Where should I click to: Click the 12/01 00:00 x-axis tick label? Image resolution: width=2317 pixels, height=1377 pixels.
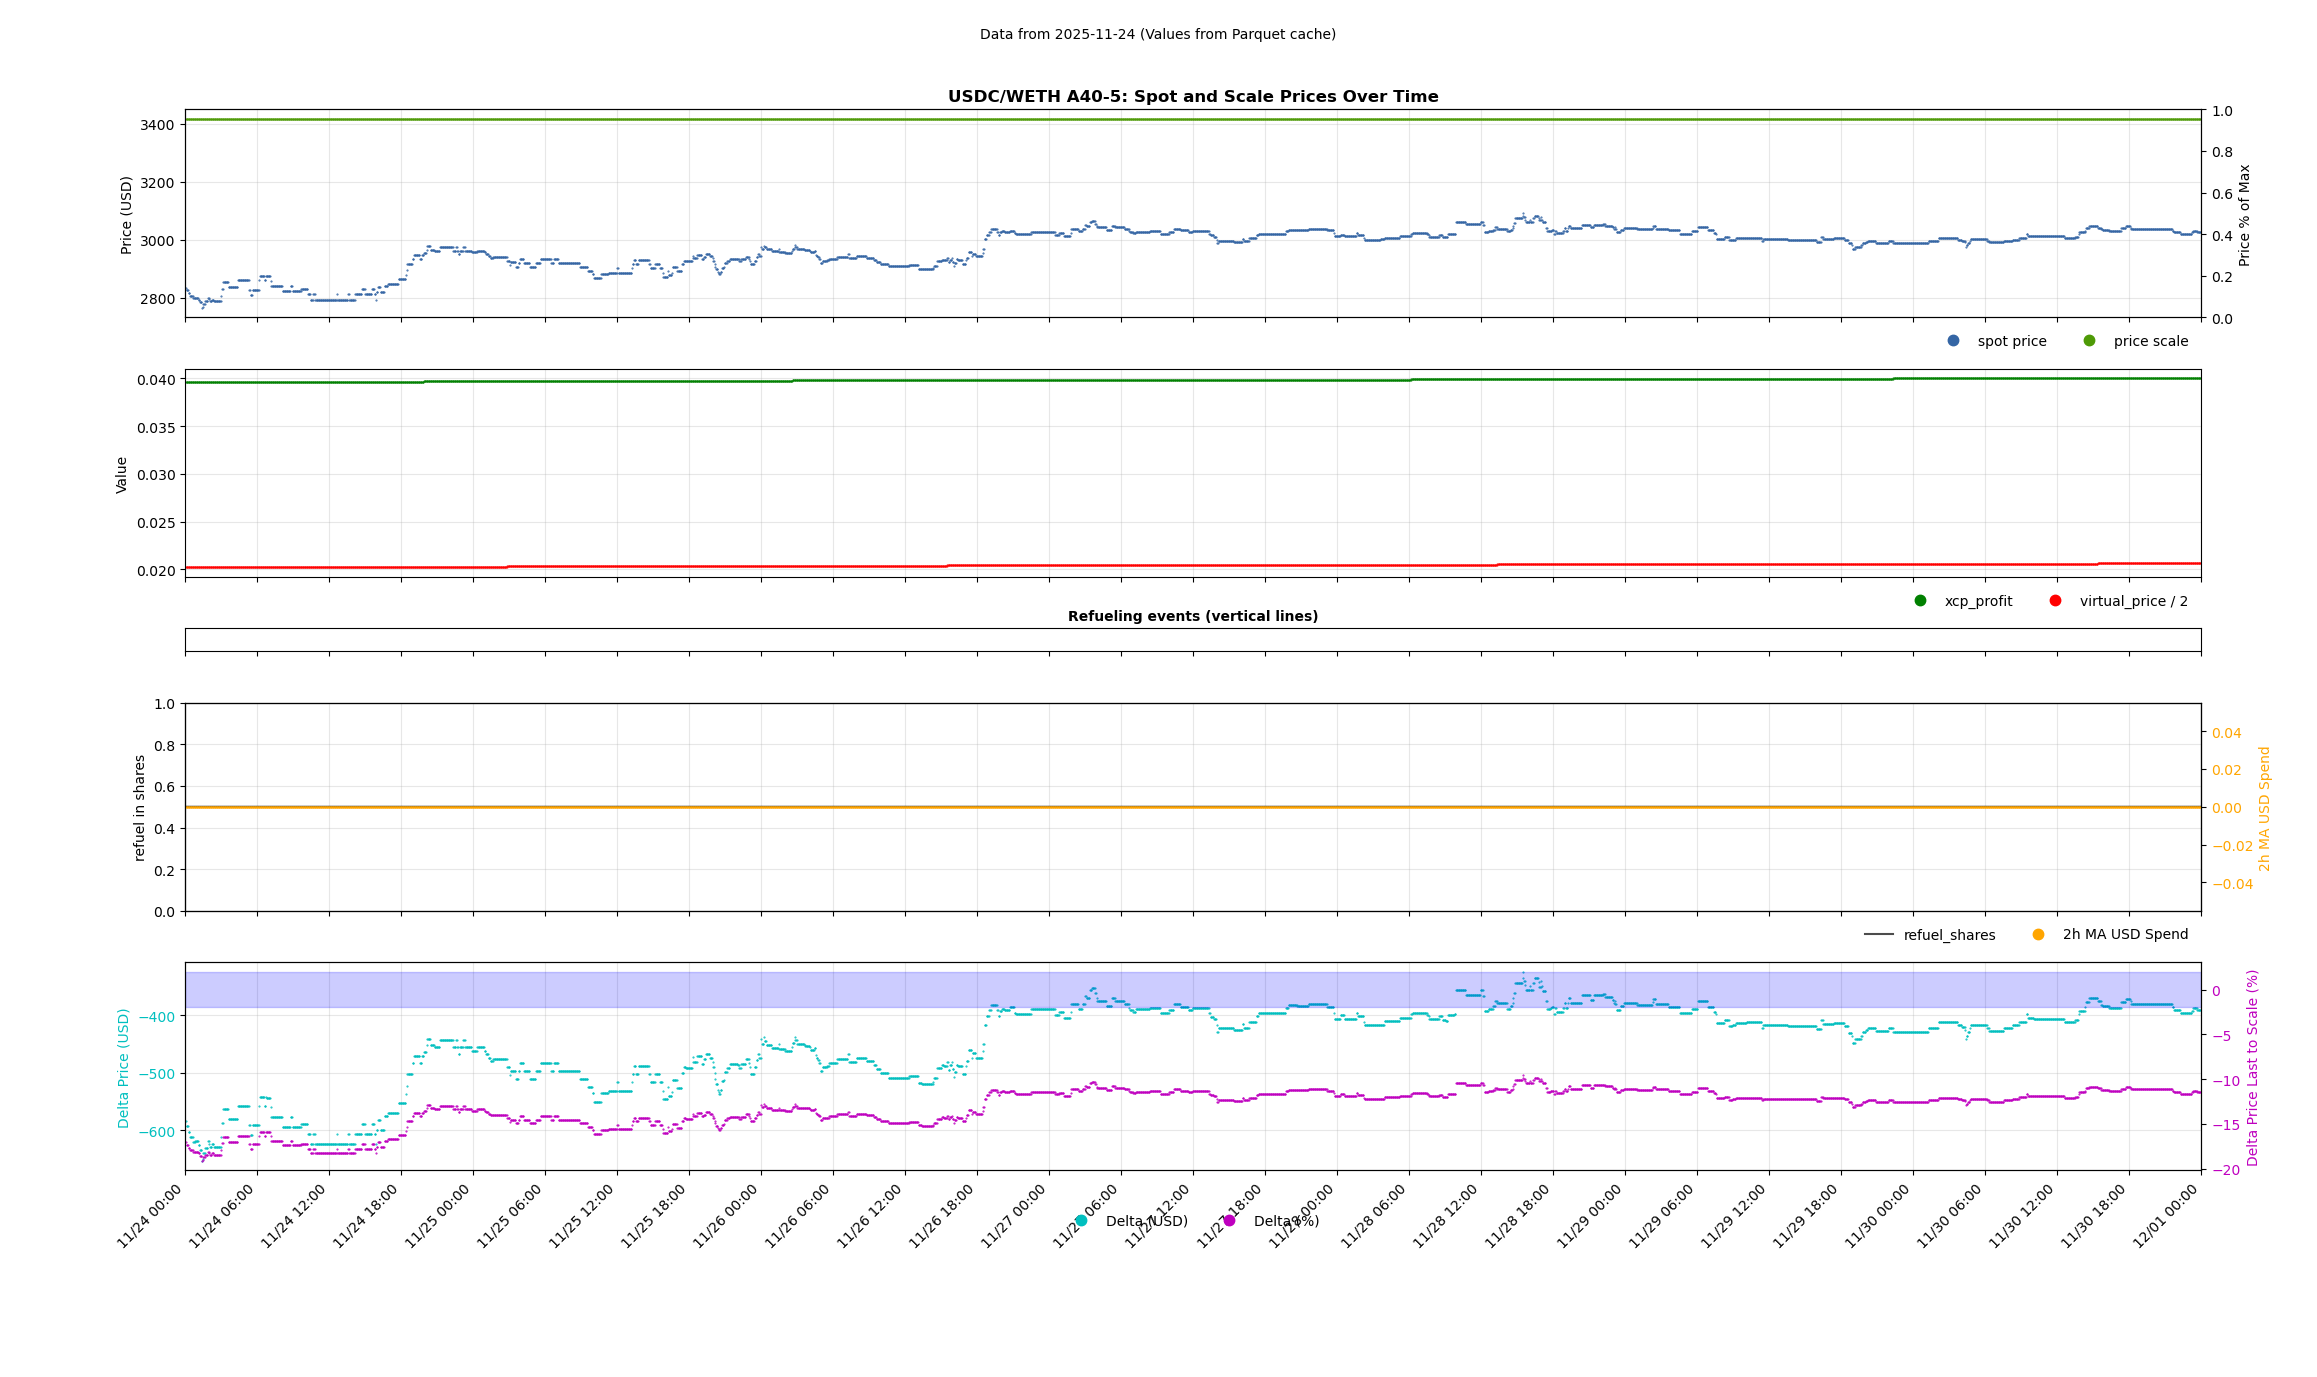tap(2166, 1216)
